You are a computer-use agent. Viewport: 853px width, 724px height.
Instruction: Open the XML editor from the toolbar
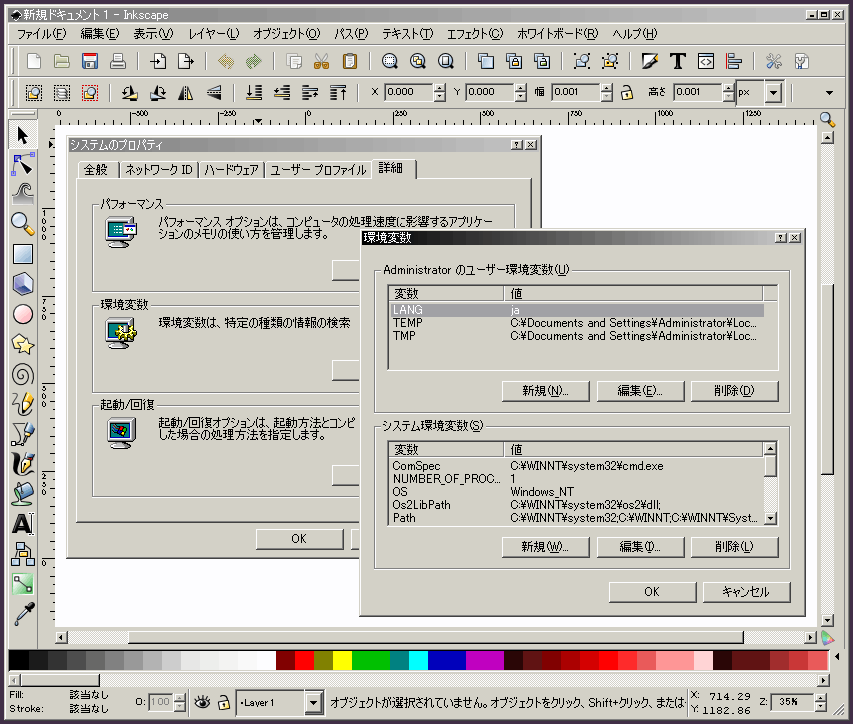(x=705, y=61)
